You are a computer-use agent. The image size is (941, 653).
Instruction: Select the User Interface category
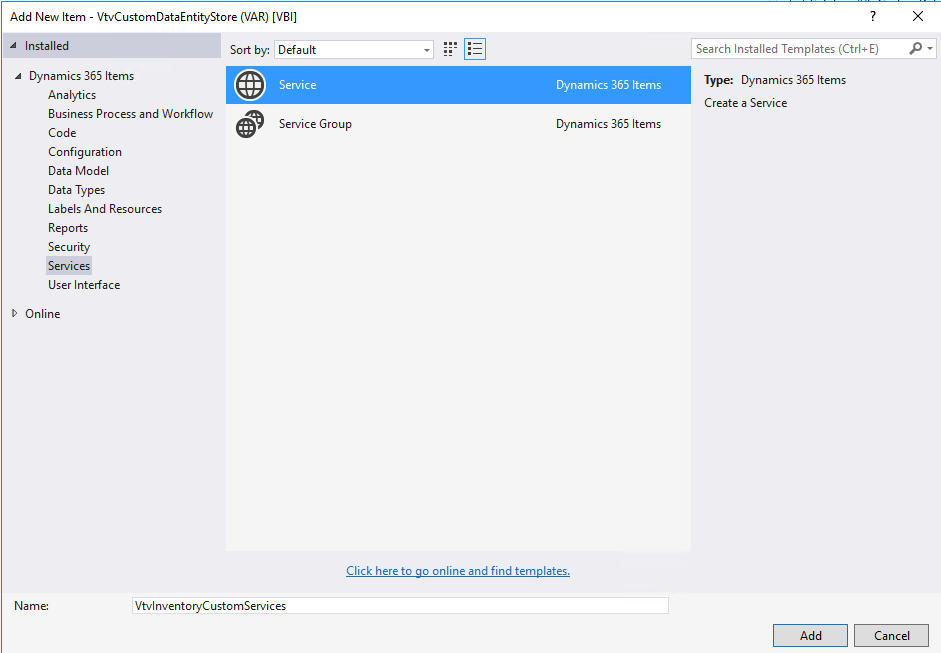point(84,285)
